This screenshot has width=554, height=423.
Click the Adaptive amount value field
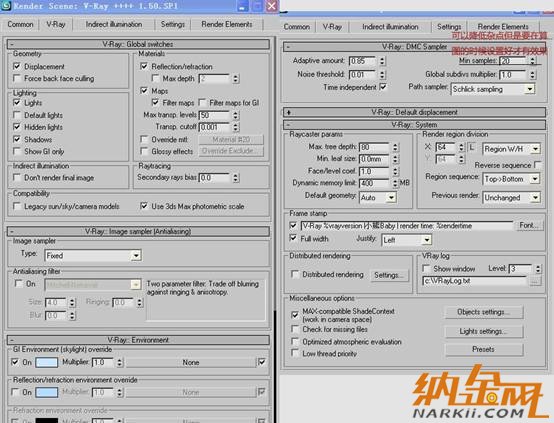tap(363, 61)
